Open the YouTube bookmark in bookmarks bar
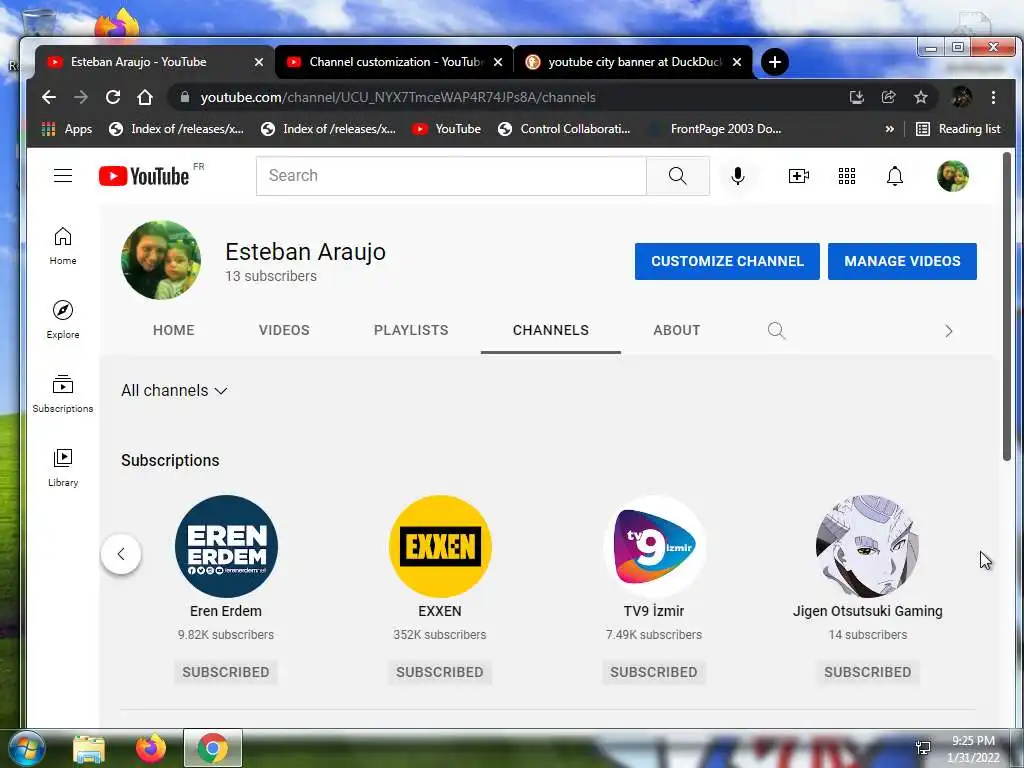This screenshot has width=1024, height=768. click(447, 129)
